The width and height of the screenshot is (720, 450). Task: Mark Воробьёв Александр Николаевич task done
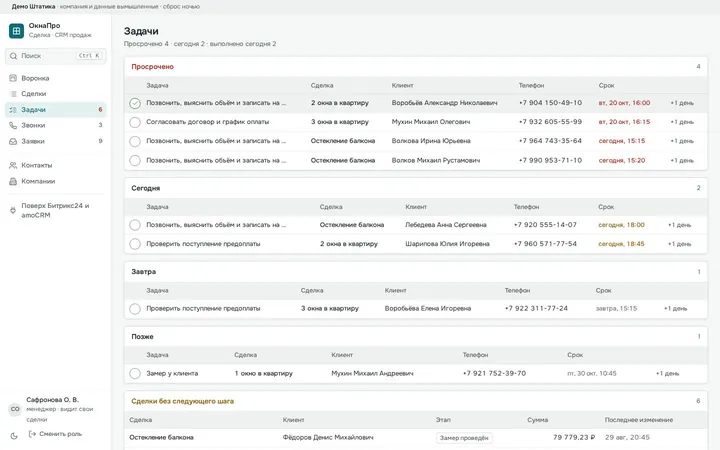(135, 103)
